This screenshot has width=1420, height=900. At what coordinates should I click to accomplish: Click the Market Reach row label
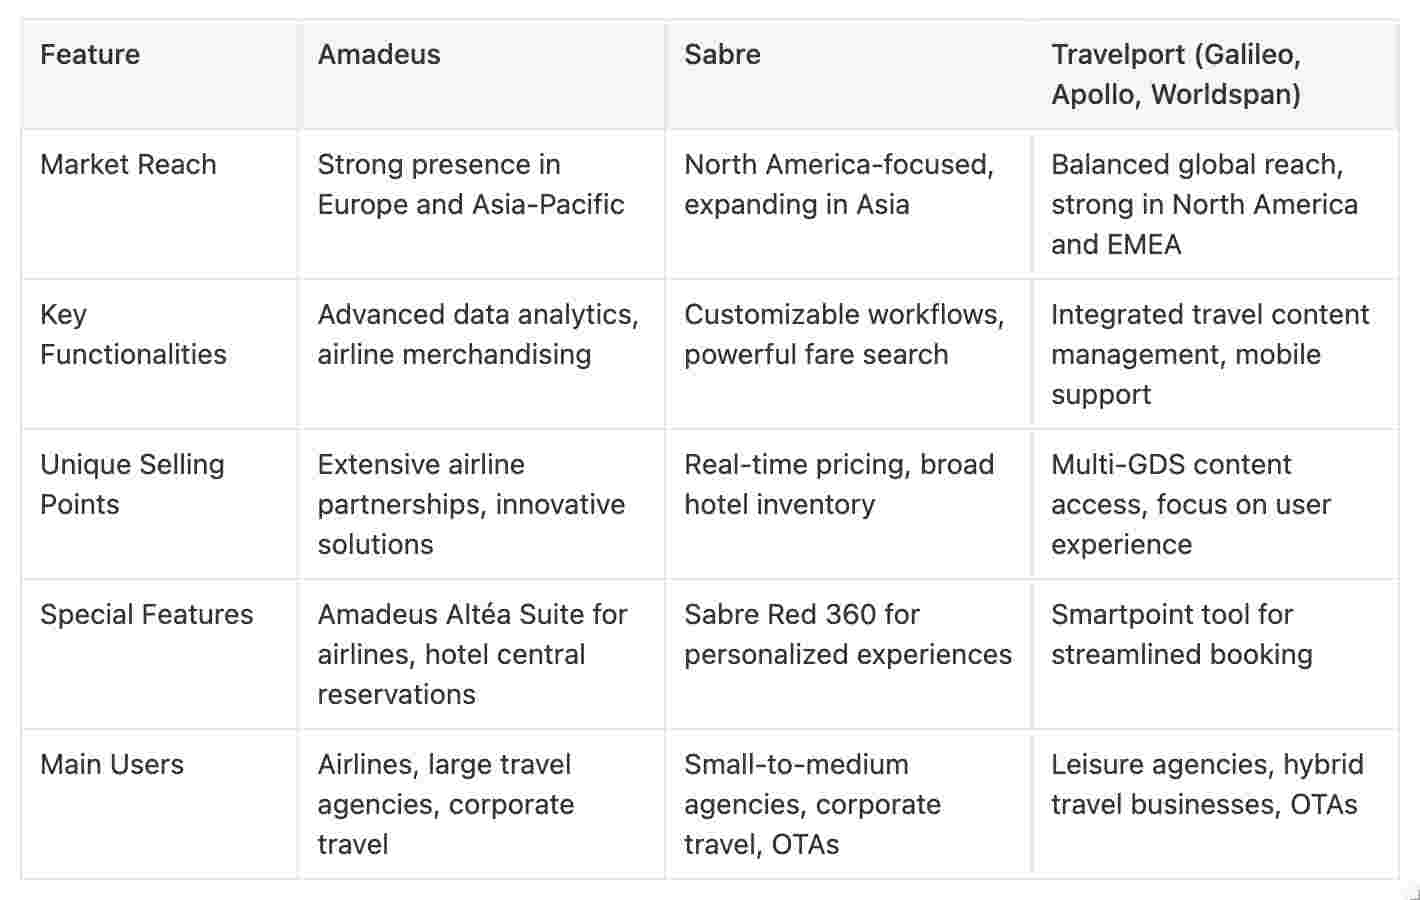click(x=128, y=164)
